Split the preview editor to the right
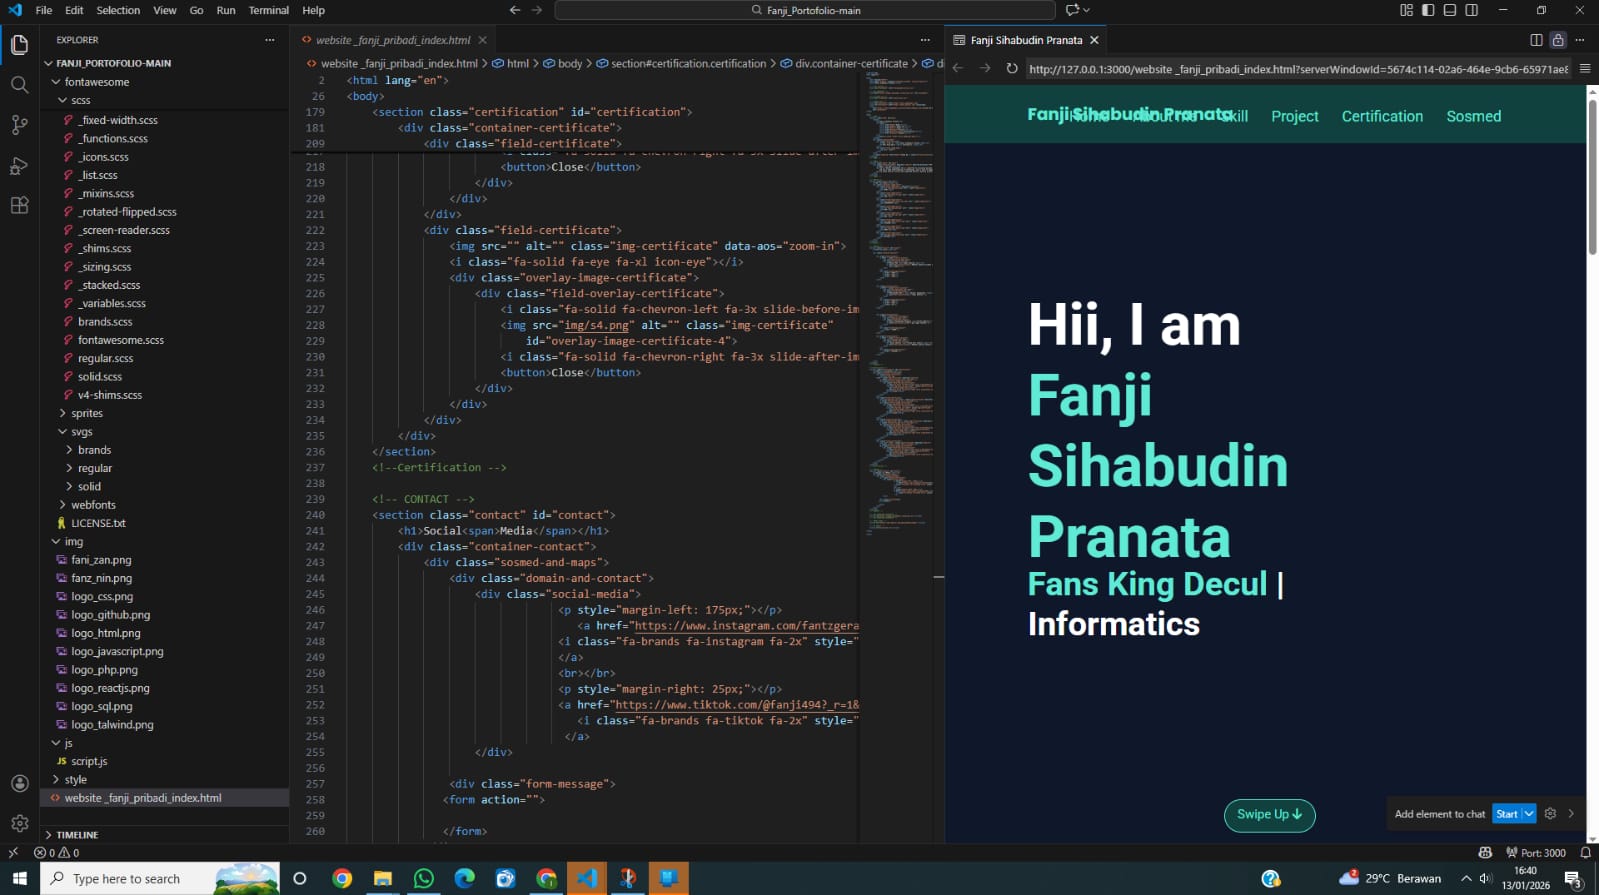1599x895 pixels. coord(1536,40)
